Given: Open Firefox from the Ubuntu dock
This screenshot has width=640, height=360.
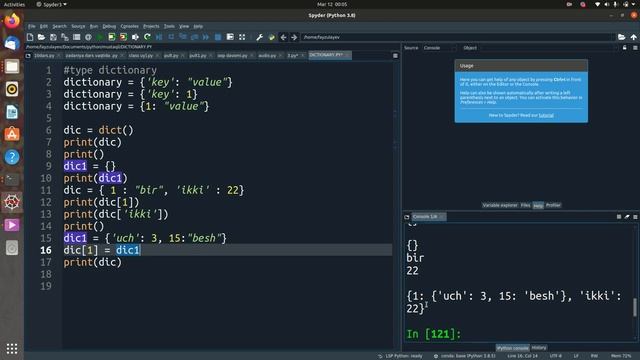Looking at the screenshot, I should [x=12, y=21].
